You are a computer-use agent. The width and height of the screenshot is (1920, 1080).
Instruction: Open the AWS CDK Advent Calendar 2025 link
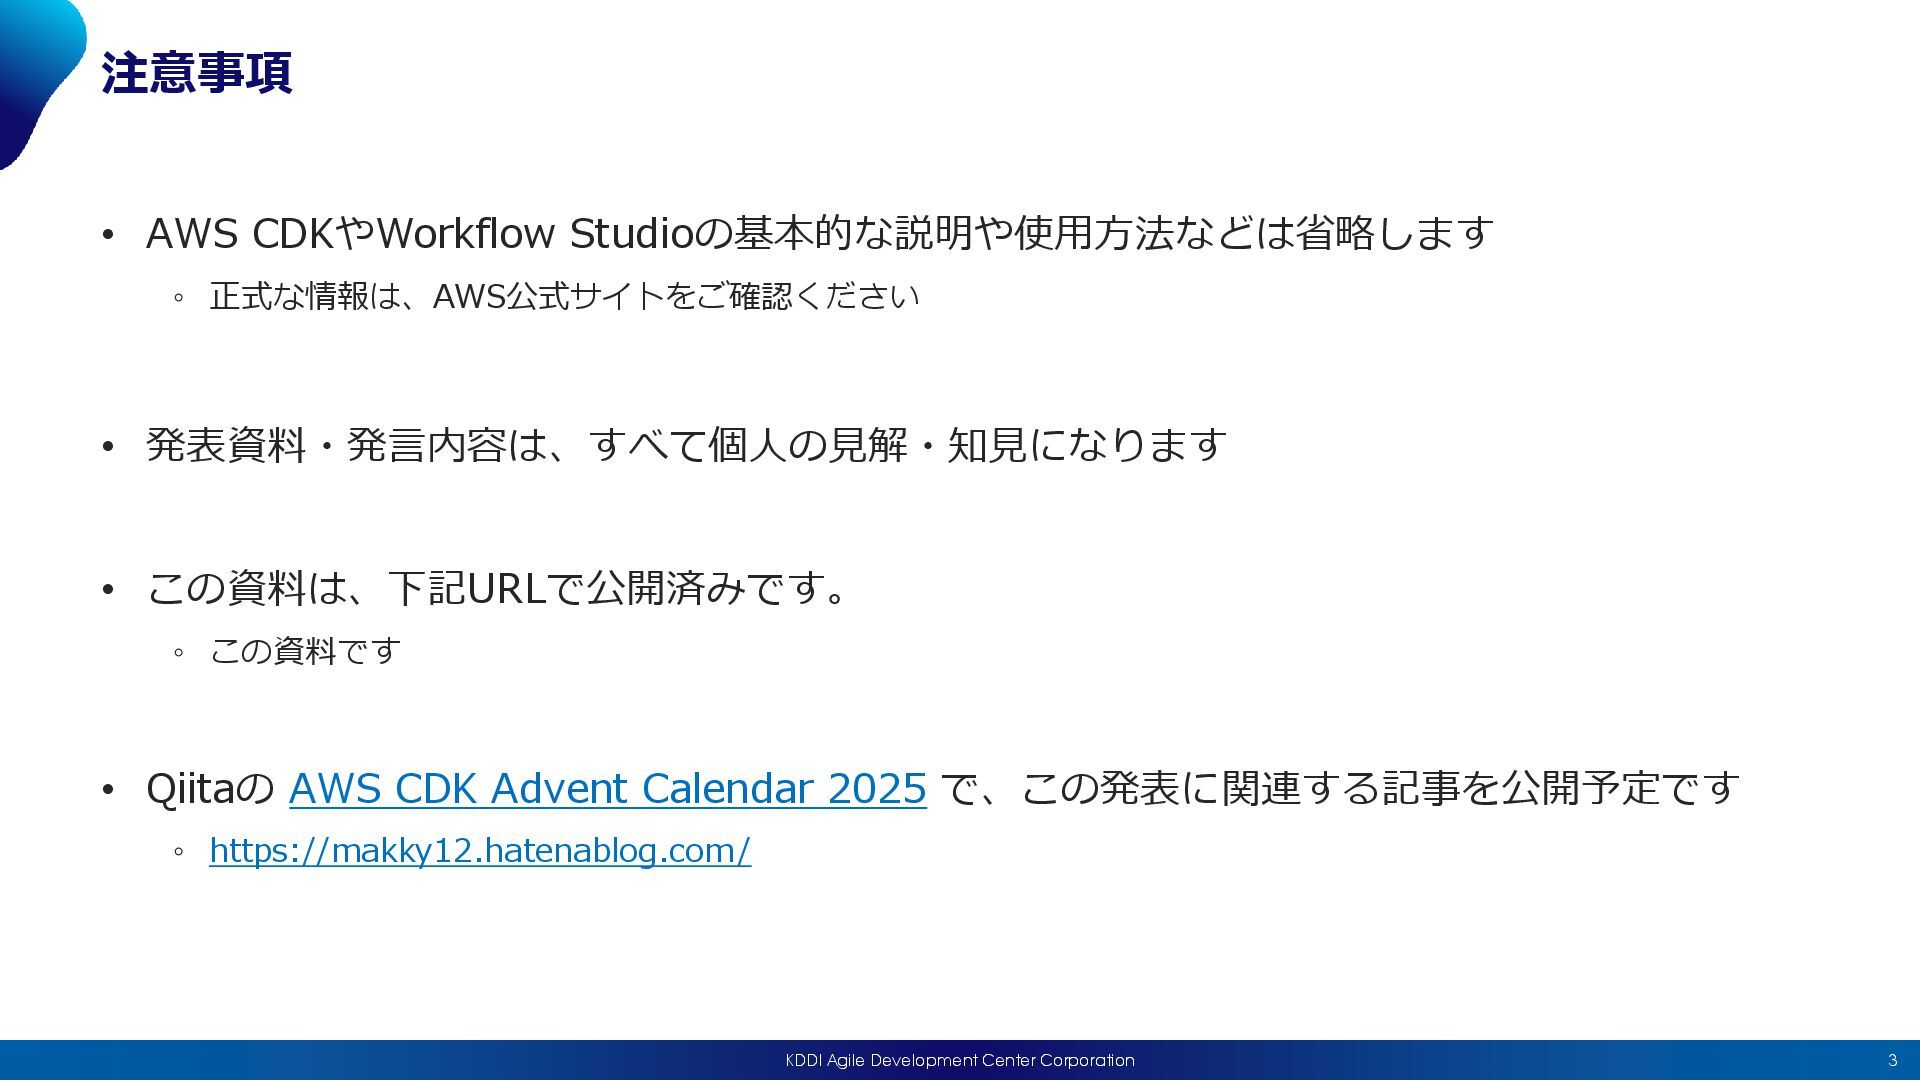pyautogui.click(x=607, y=789)
